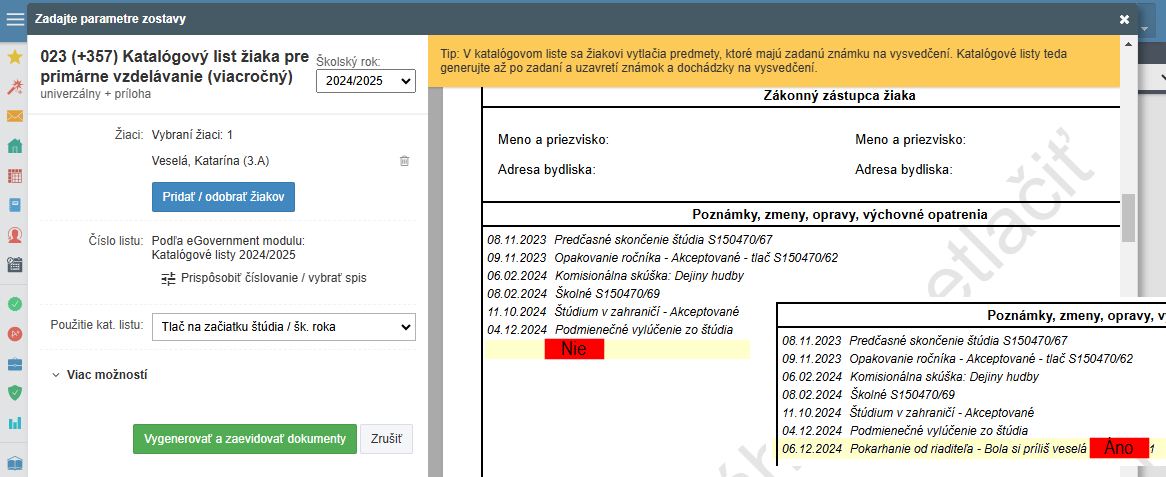Close the Zadajte parametre zostavy dialog
Screen dimensions: 1166x477
tap(1124, 19)
